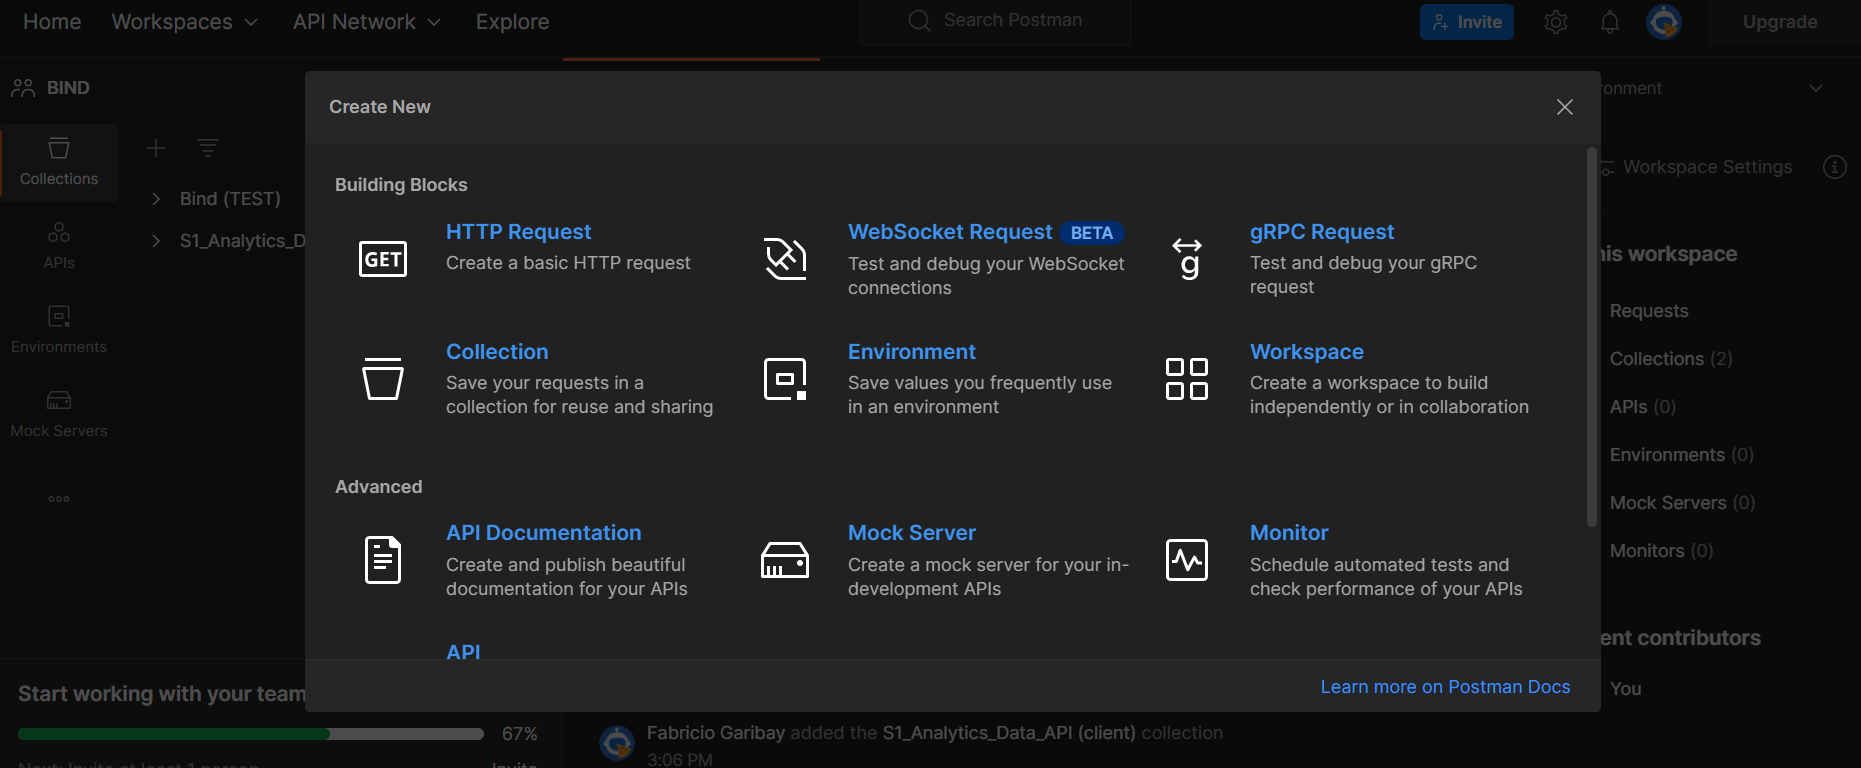1861x768 pixels.
Task: Click the Monitor activity icon
Action: tap(1187, 560)
